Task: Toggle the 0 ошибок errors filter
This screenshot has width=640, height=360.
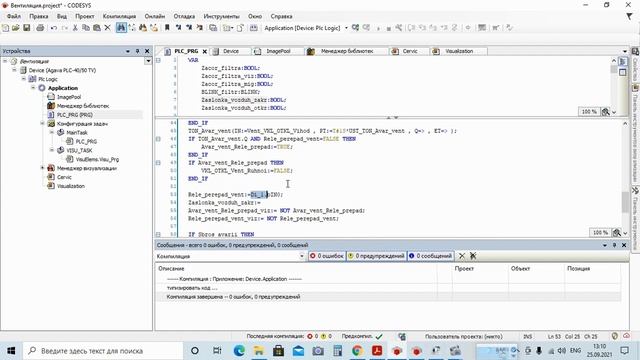Action: pos(327,256)
